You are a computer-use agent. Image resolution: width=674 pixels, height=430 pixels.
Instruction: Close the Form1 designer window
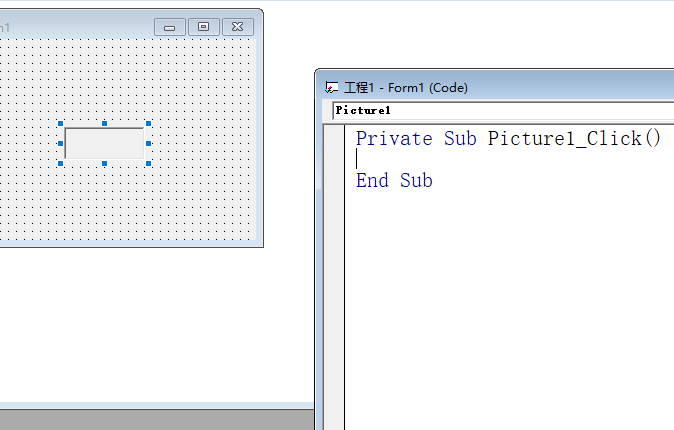point(236,27)
